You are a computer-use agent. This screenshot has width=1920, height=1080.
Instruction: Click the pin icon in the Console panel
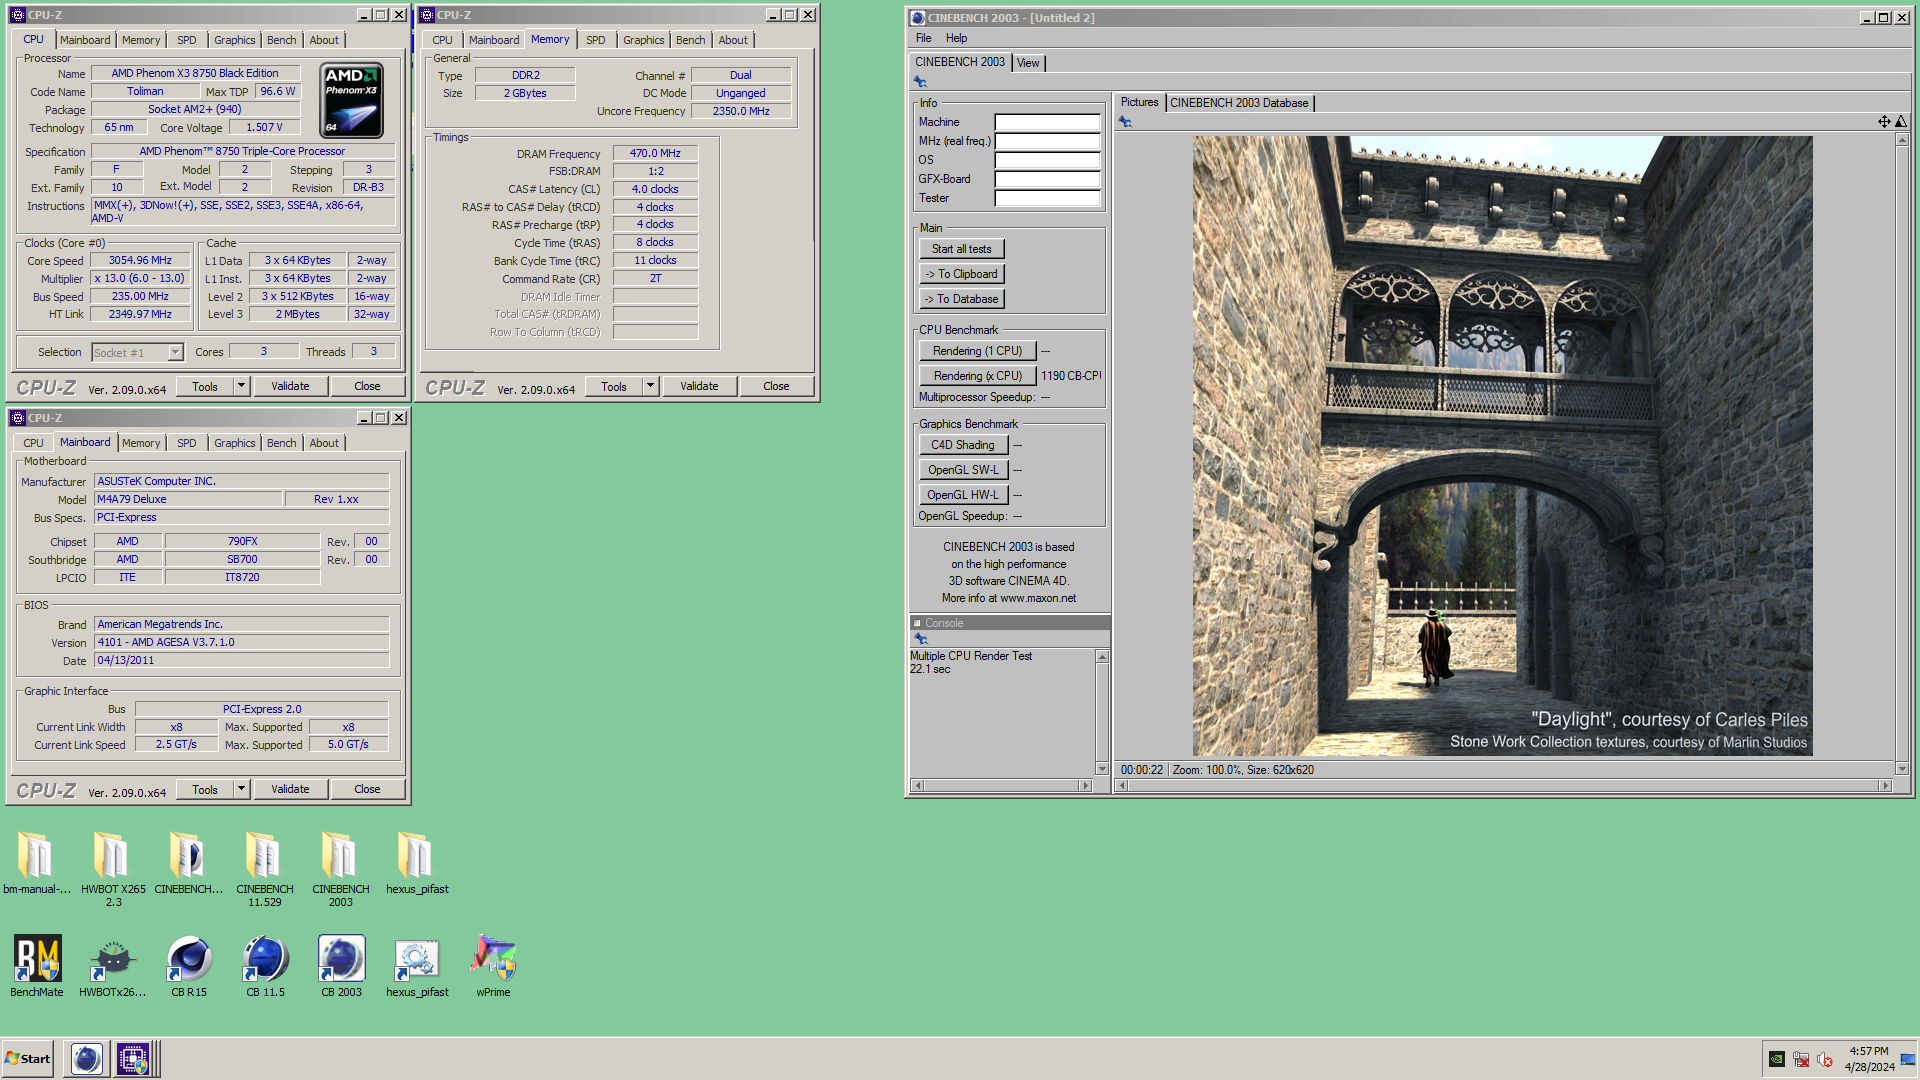click(x=921, y=639)
